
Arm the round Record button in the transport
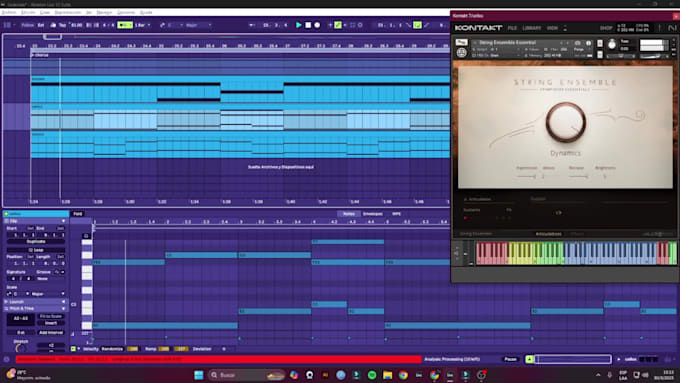tap(317, 25)
